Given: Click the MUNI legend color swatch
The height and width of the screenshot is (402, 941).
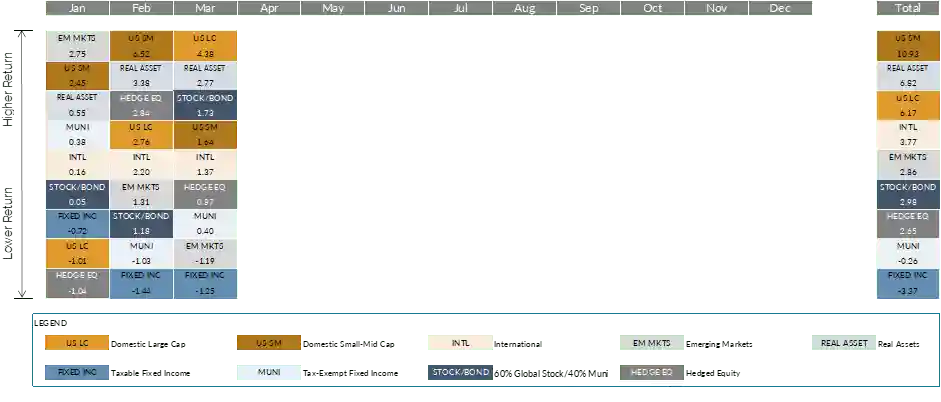Looking at the screenshot, I should point(269,373).
